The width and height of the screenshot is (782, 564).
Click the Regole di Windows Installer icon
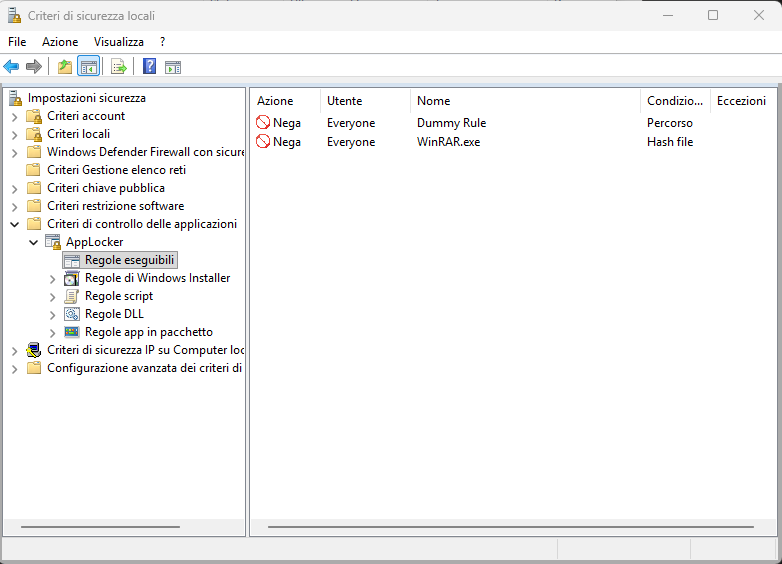72,278
